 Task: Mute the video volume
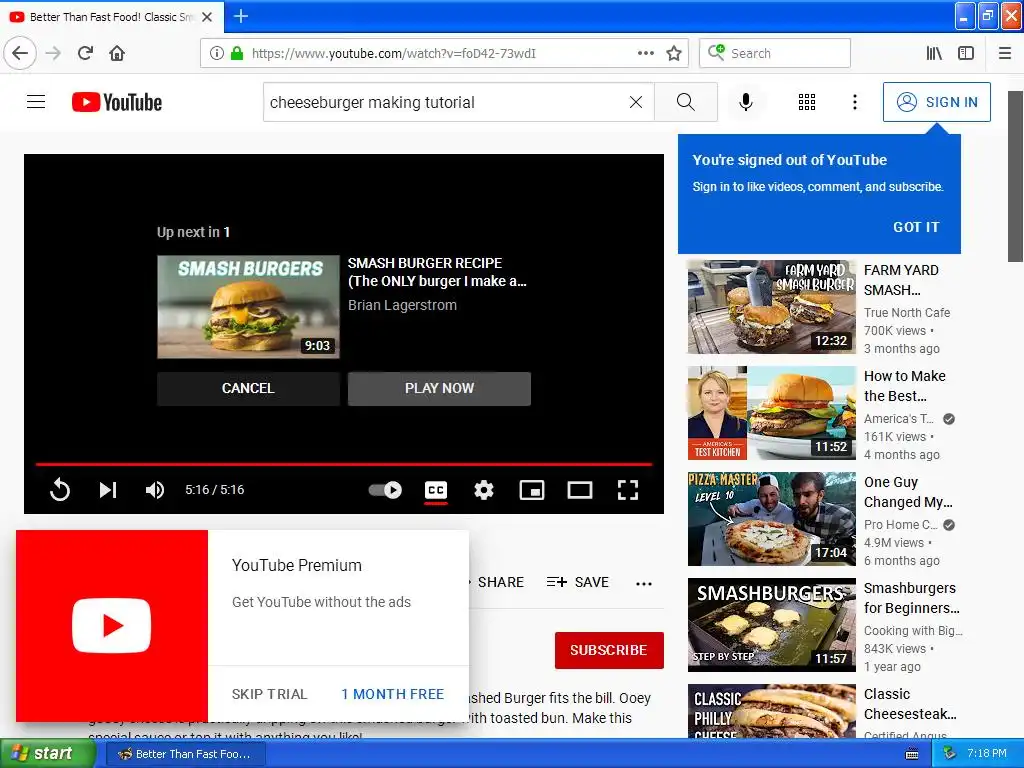tap(155, 490)
